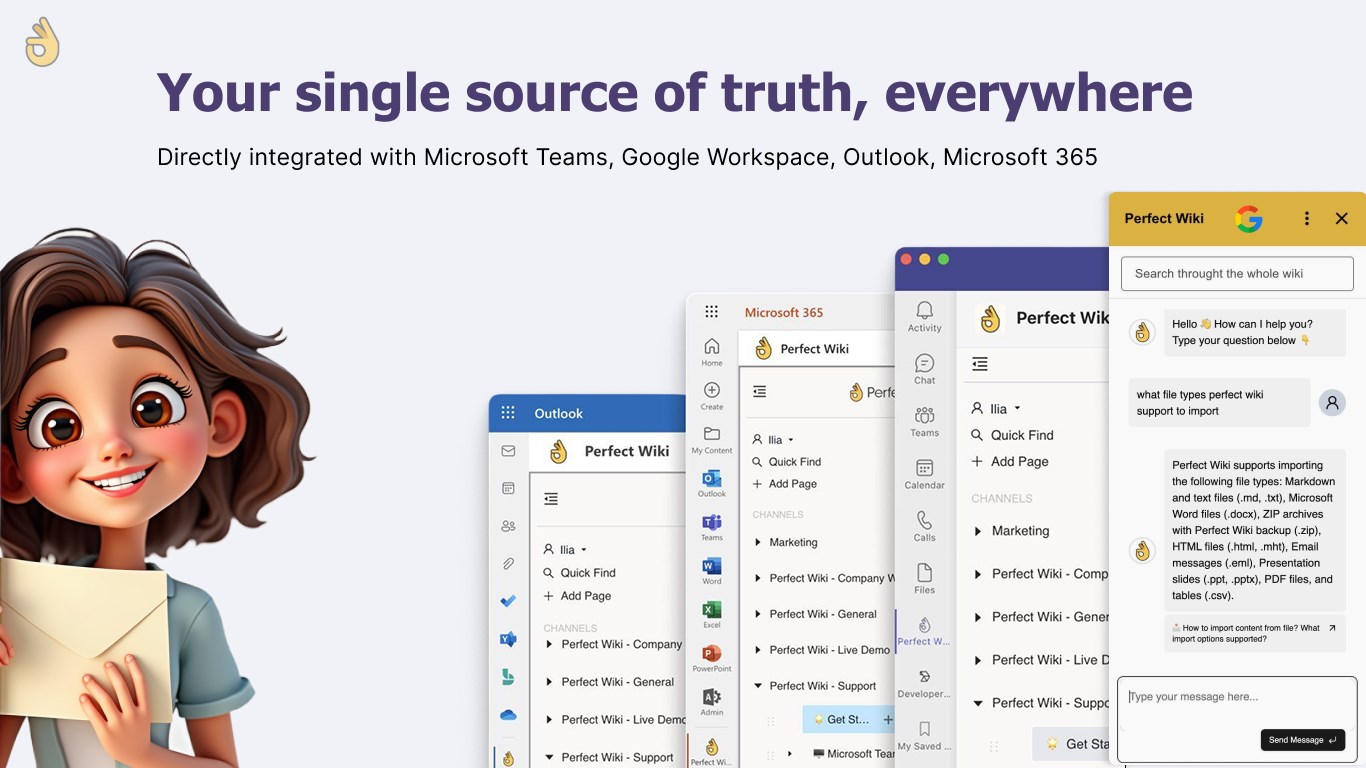Open Chat in the Teams sidebar
Viewport: 1366px width, 768px height.
coord(925,368)
